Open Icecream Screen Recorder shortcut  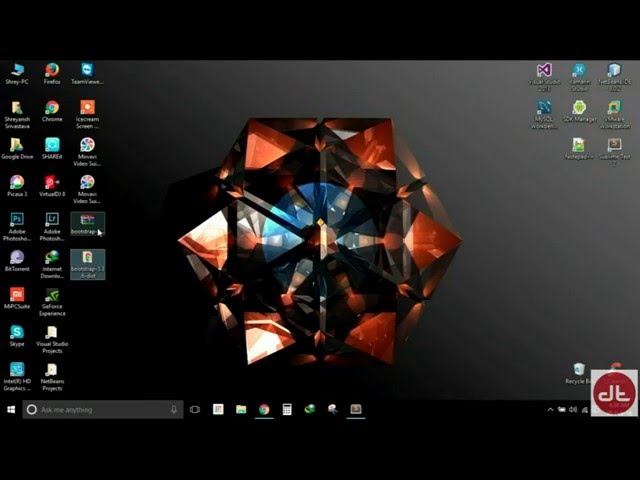click(87, 115)
